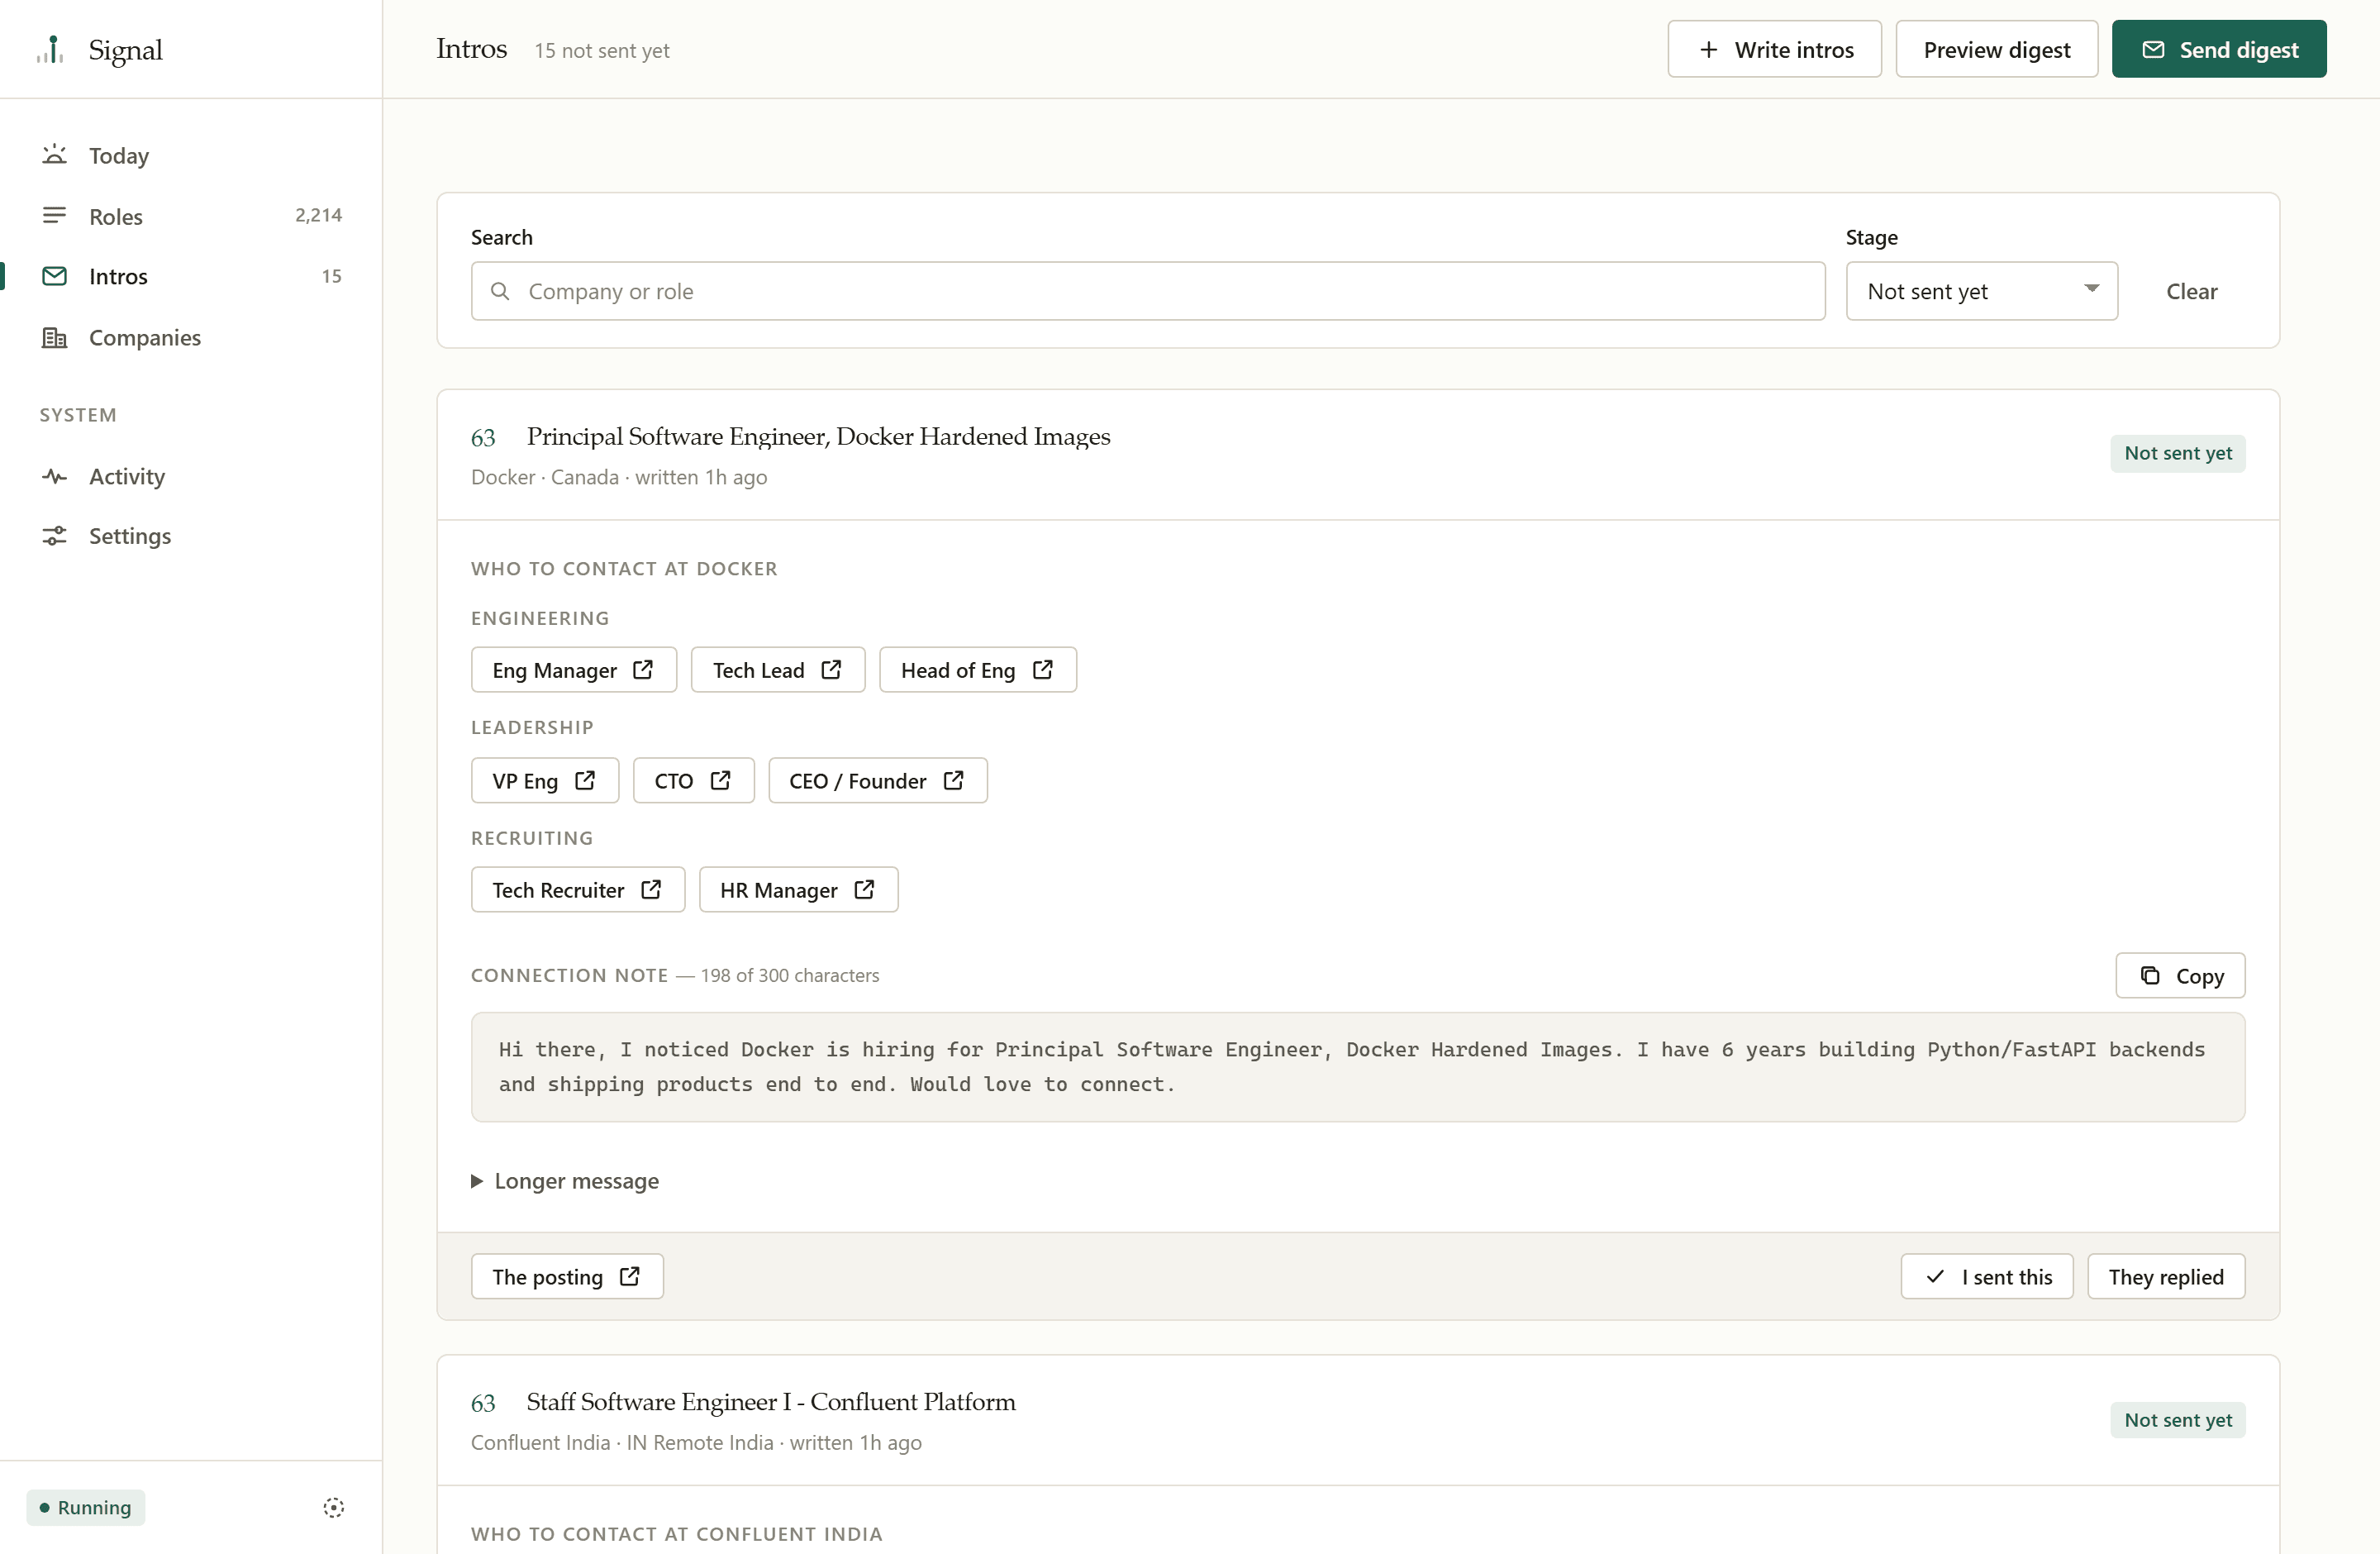
Task: Click Not sent yet badge on Docker card
Action: coord(2178,453)
